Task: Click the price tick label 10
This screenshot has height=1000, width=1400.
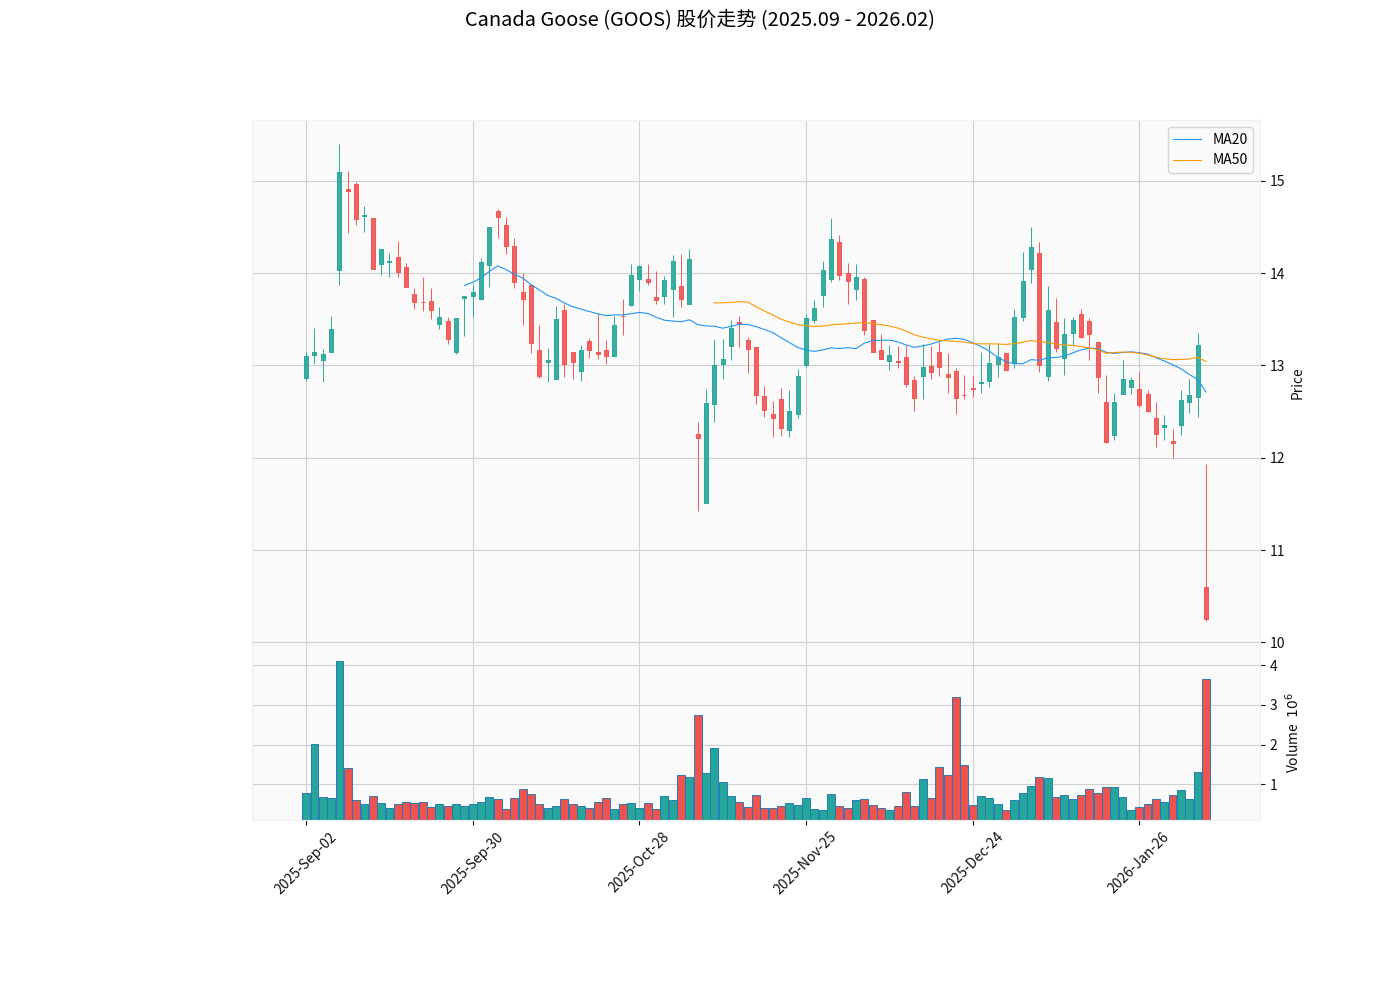Action: (1277, 642)
